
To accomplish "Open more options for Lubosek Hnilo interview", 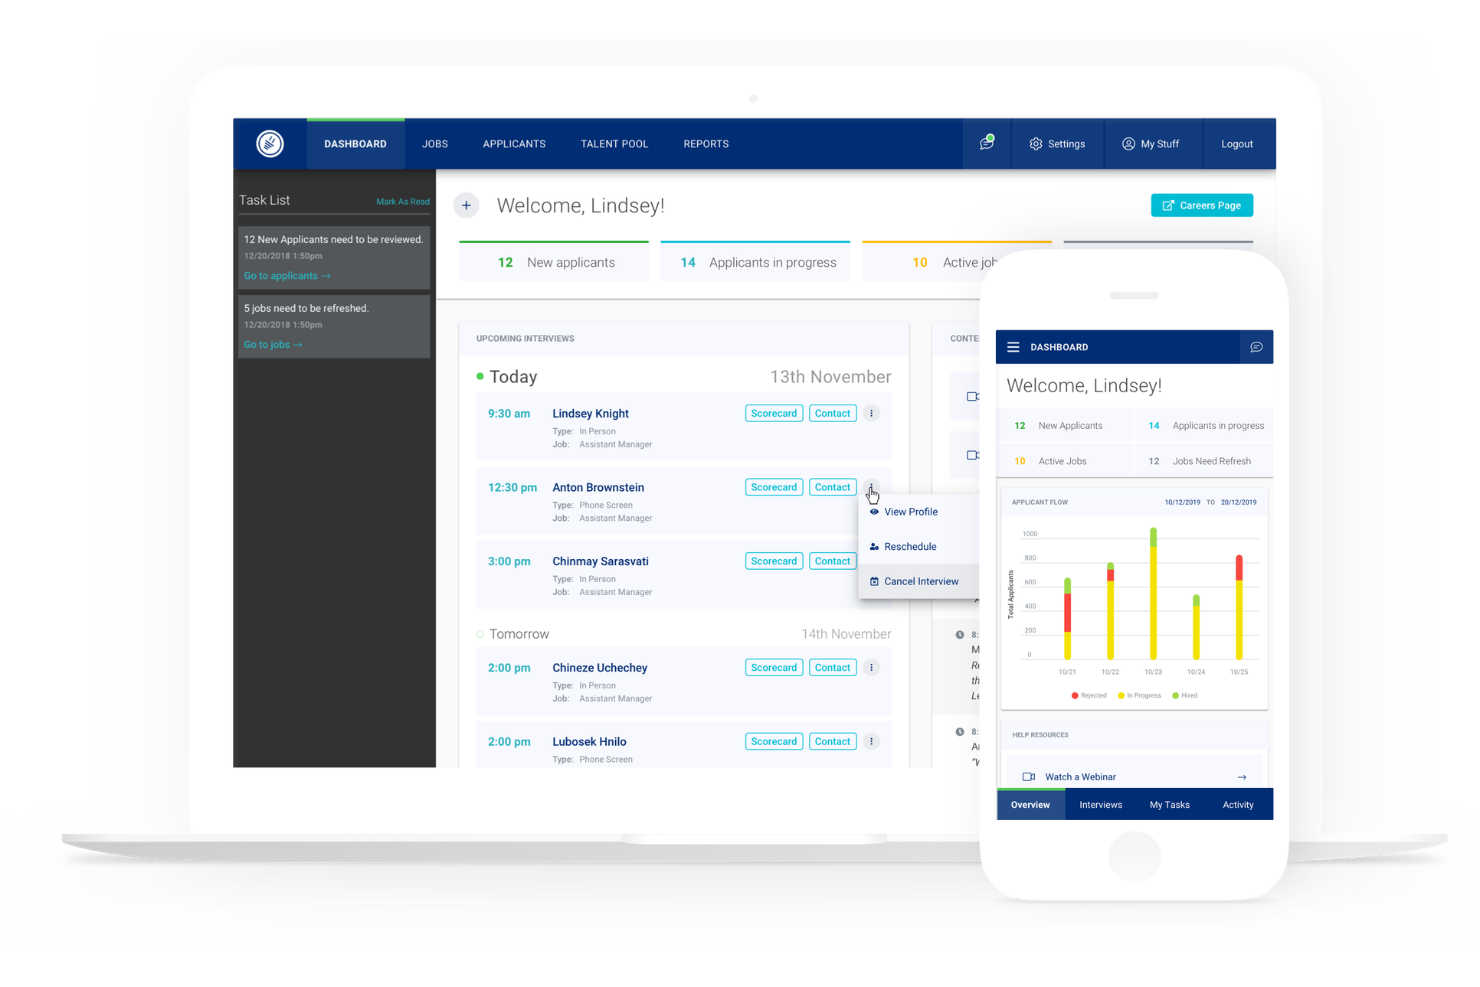I will (871, 741).
